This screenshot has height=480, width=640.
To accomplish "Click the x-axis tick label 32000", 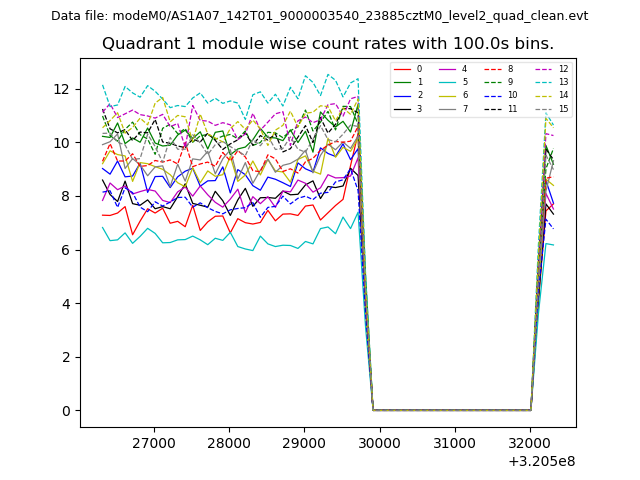I will pos(530,442).
